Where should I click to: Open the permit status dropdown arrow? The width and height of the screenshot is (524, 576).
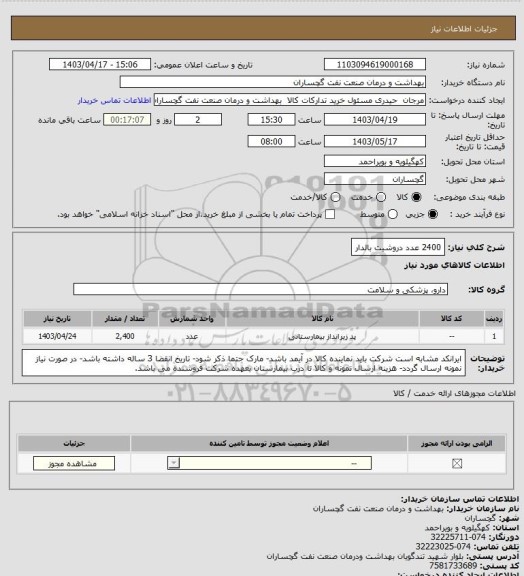[173, 463]
